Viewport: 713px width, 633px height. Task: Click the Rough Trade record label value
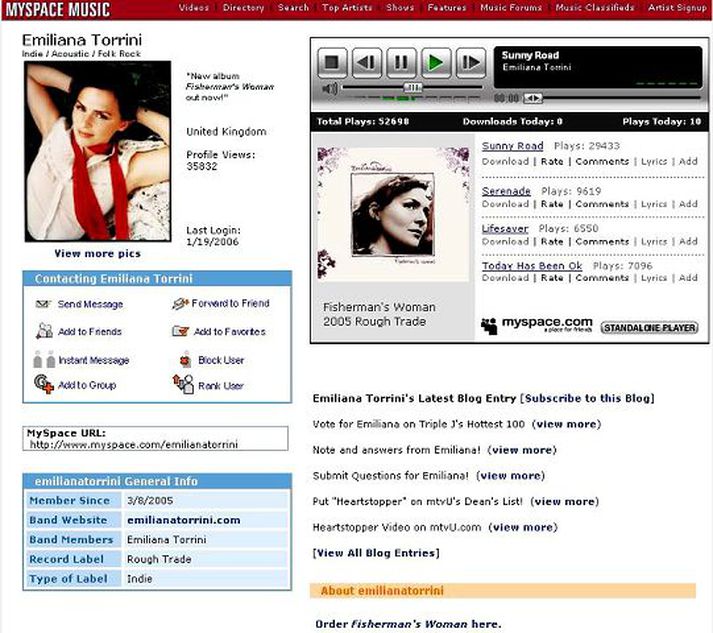pos(159,559)
